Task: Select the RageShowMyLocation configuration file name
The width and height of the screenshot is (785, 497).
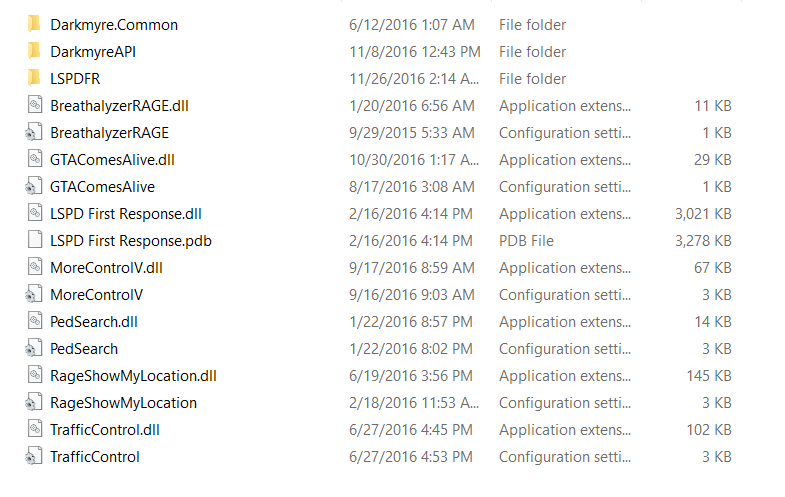Action: coord(123,402)
